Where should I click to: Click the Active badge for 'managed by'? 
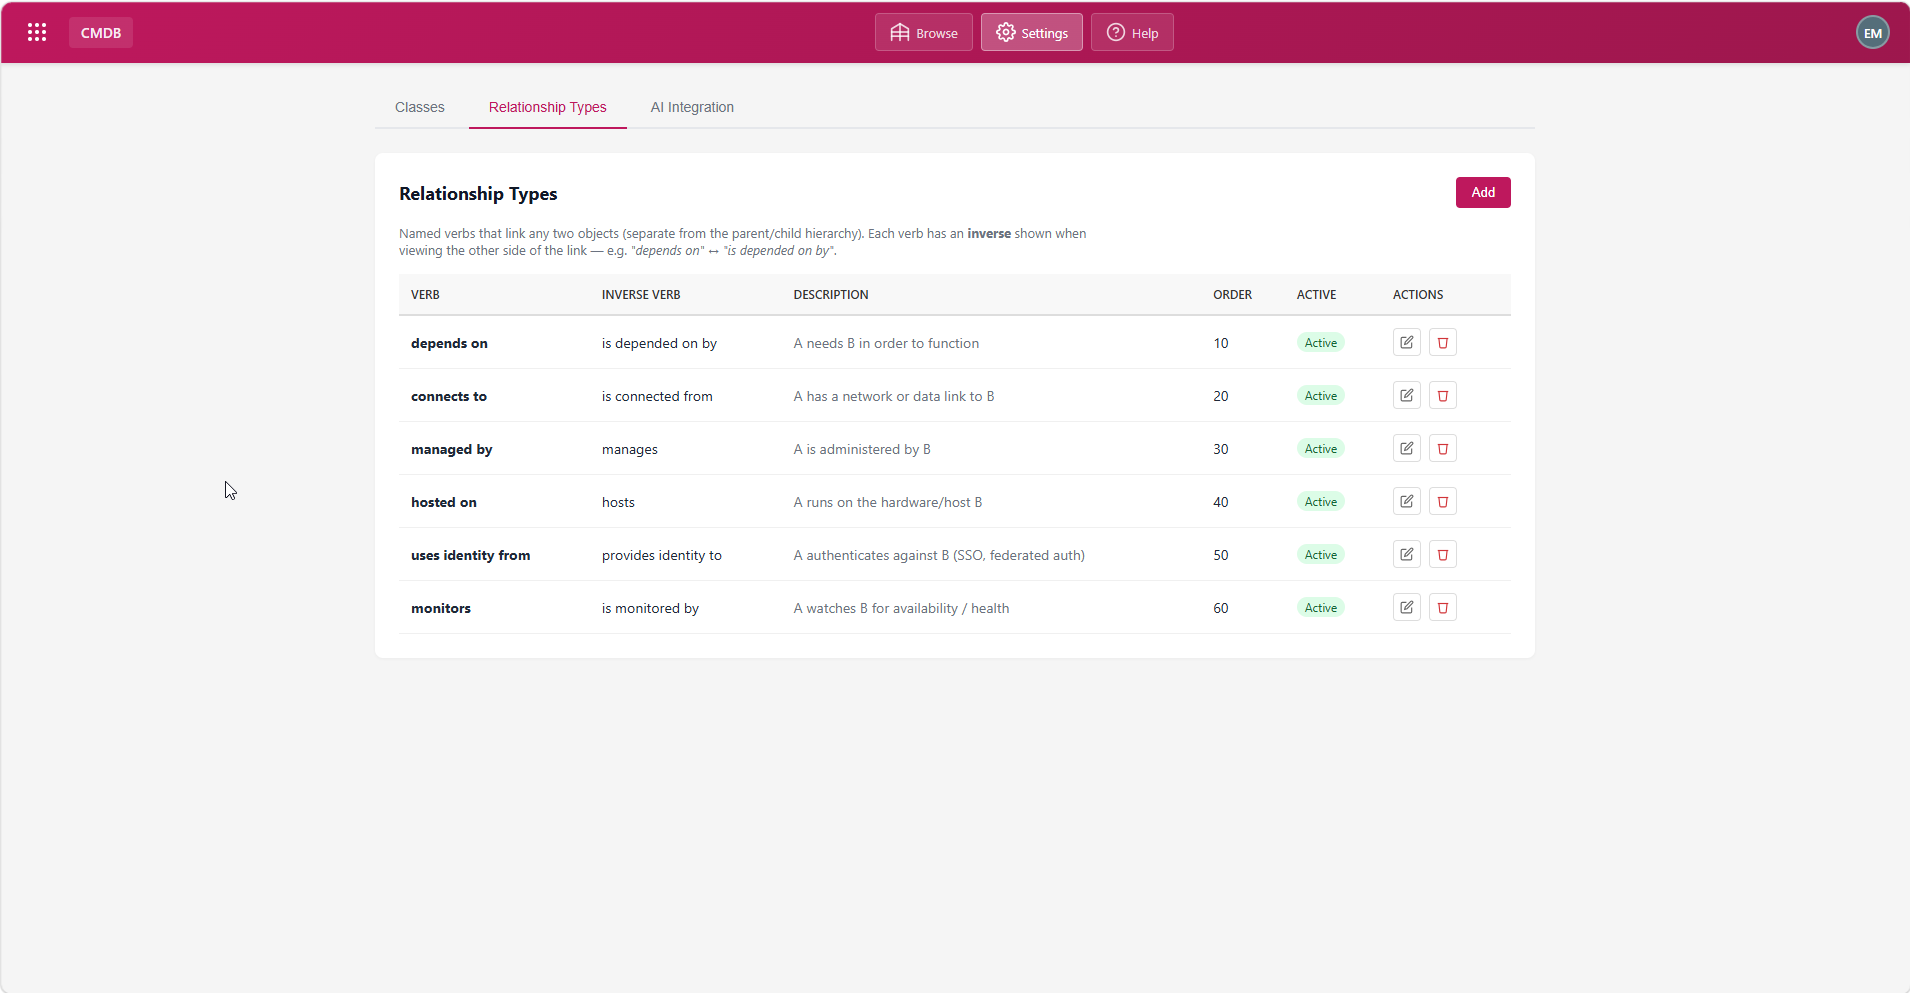click(x=1320, y=448)
